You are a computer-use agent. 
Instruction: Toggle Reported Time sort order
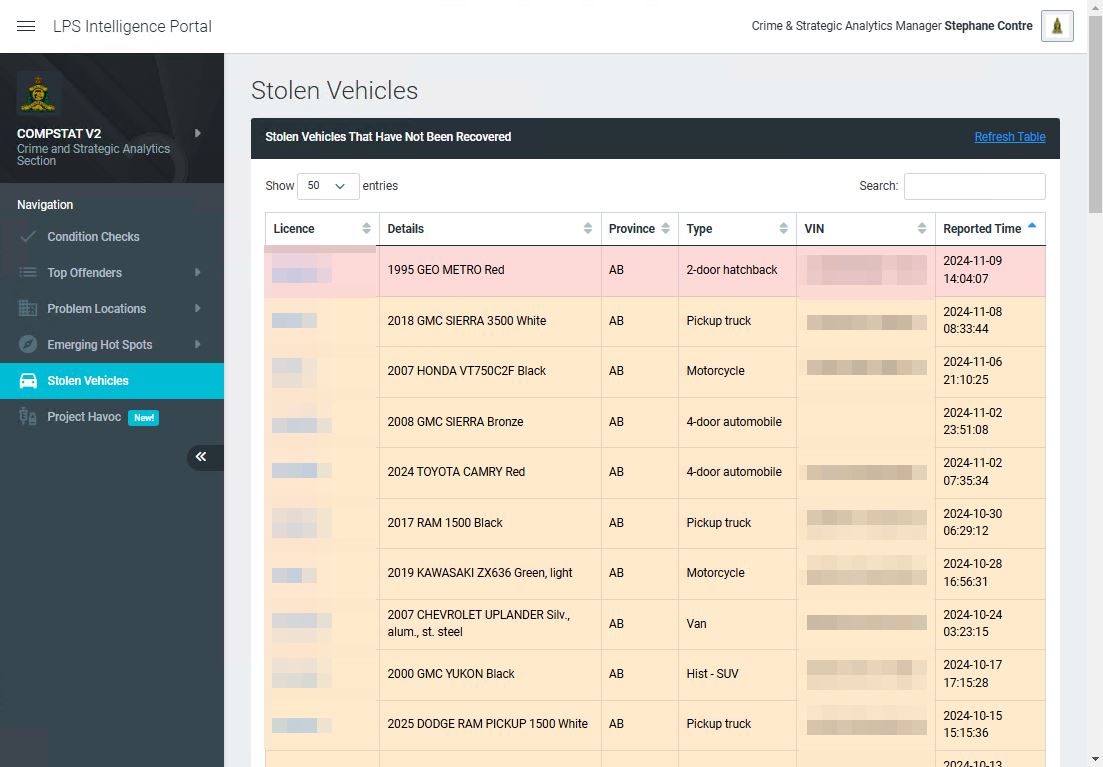(x=989, y=229)
